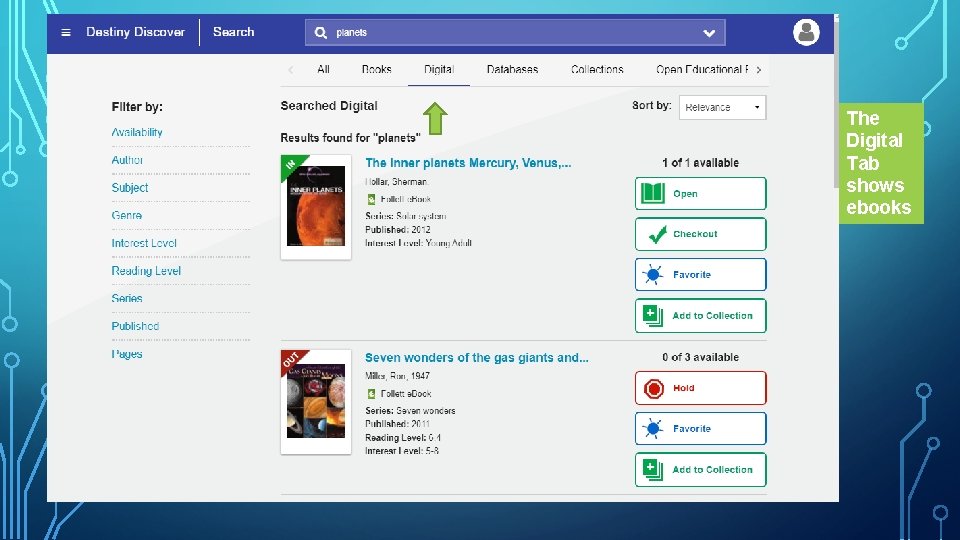
Task: Switch to the All tab
Action: point(323,70)
